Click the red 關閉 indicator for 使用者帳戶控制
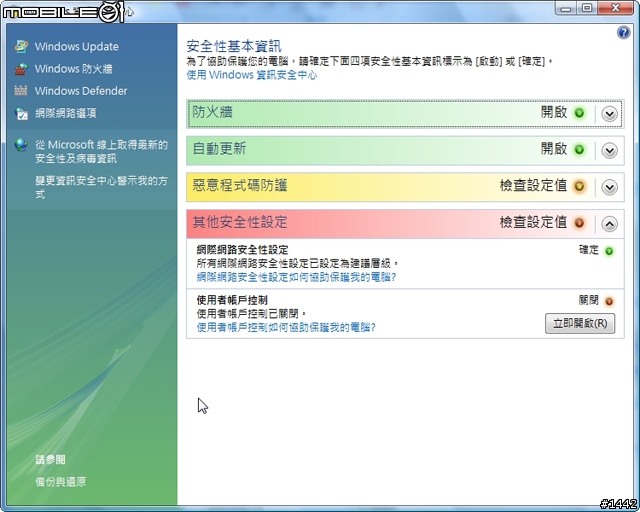Image resolution: width=640 pixels, height=512 pixels. 609,302
